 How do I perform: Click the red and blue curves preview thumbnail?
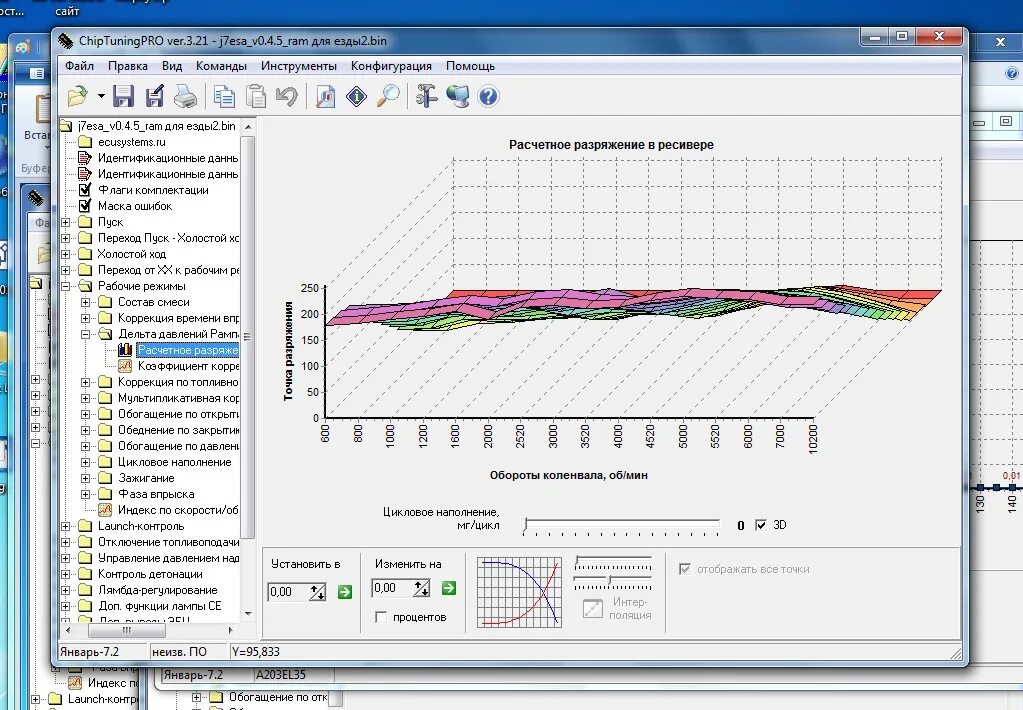click(519, 593)
